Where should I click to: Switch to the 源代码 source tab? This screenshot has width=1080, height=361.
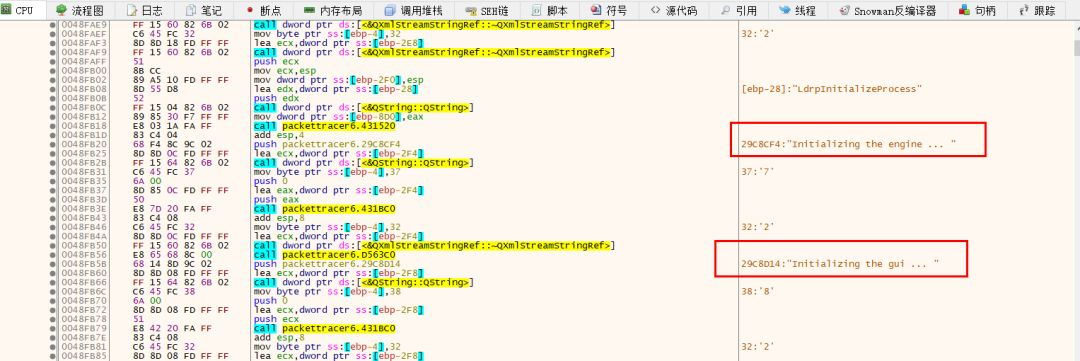673,10
